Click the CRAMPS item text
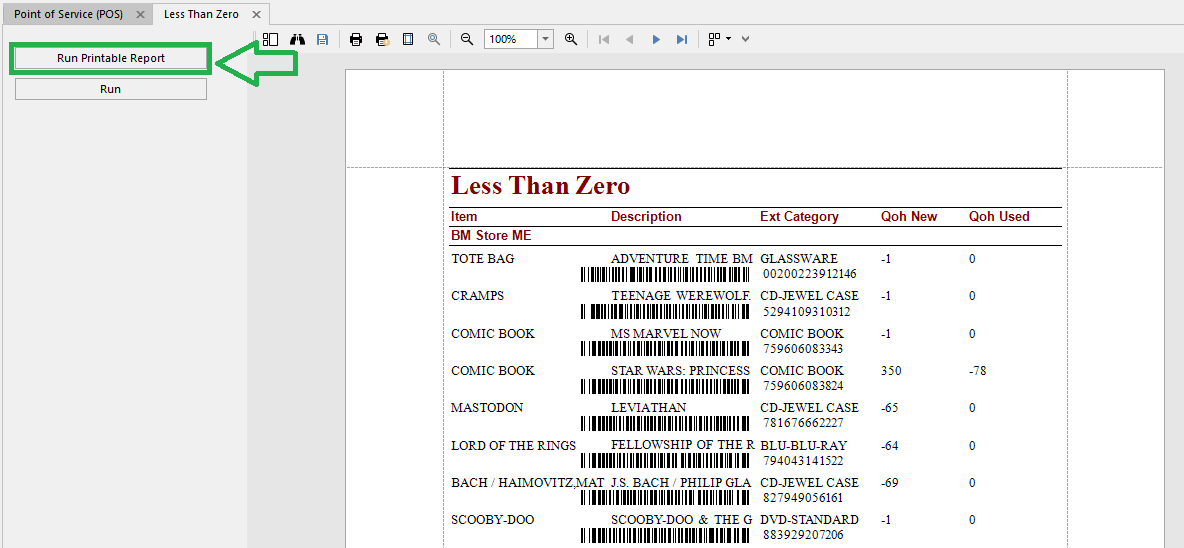1184x548 pixels. [477, 296]
